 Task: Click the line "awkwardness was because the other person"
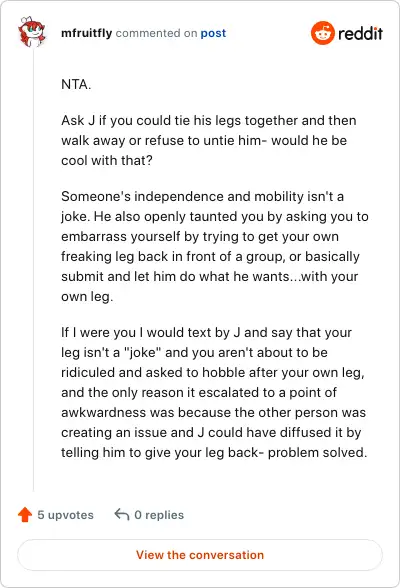(x=213, y=412)
